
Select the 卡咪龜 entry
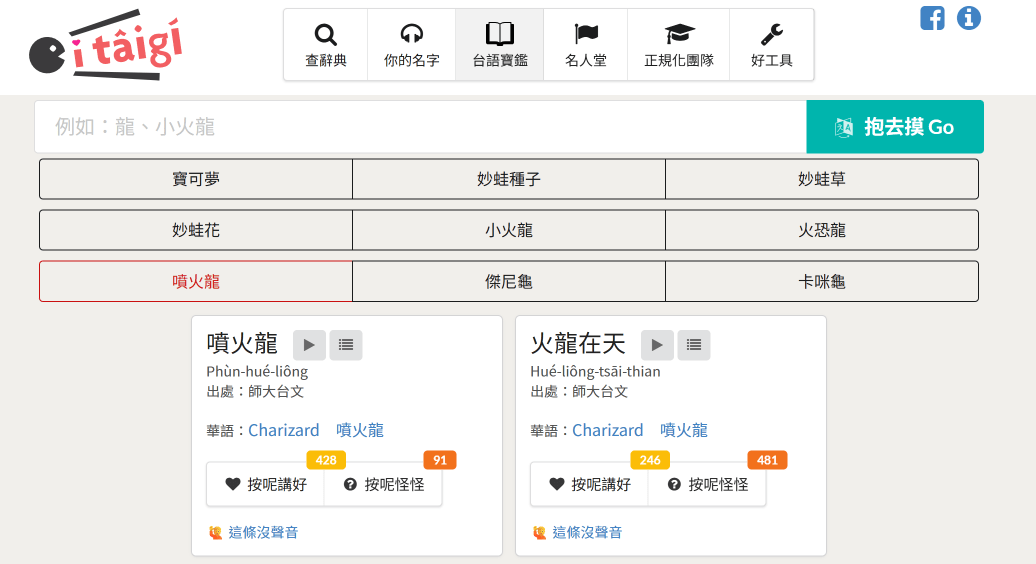(x=822, y=281)
